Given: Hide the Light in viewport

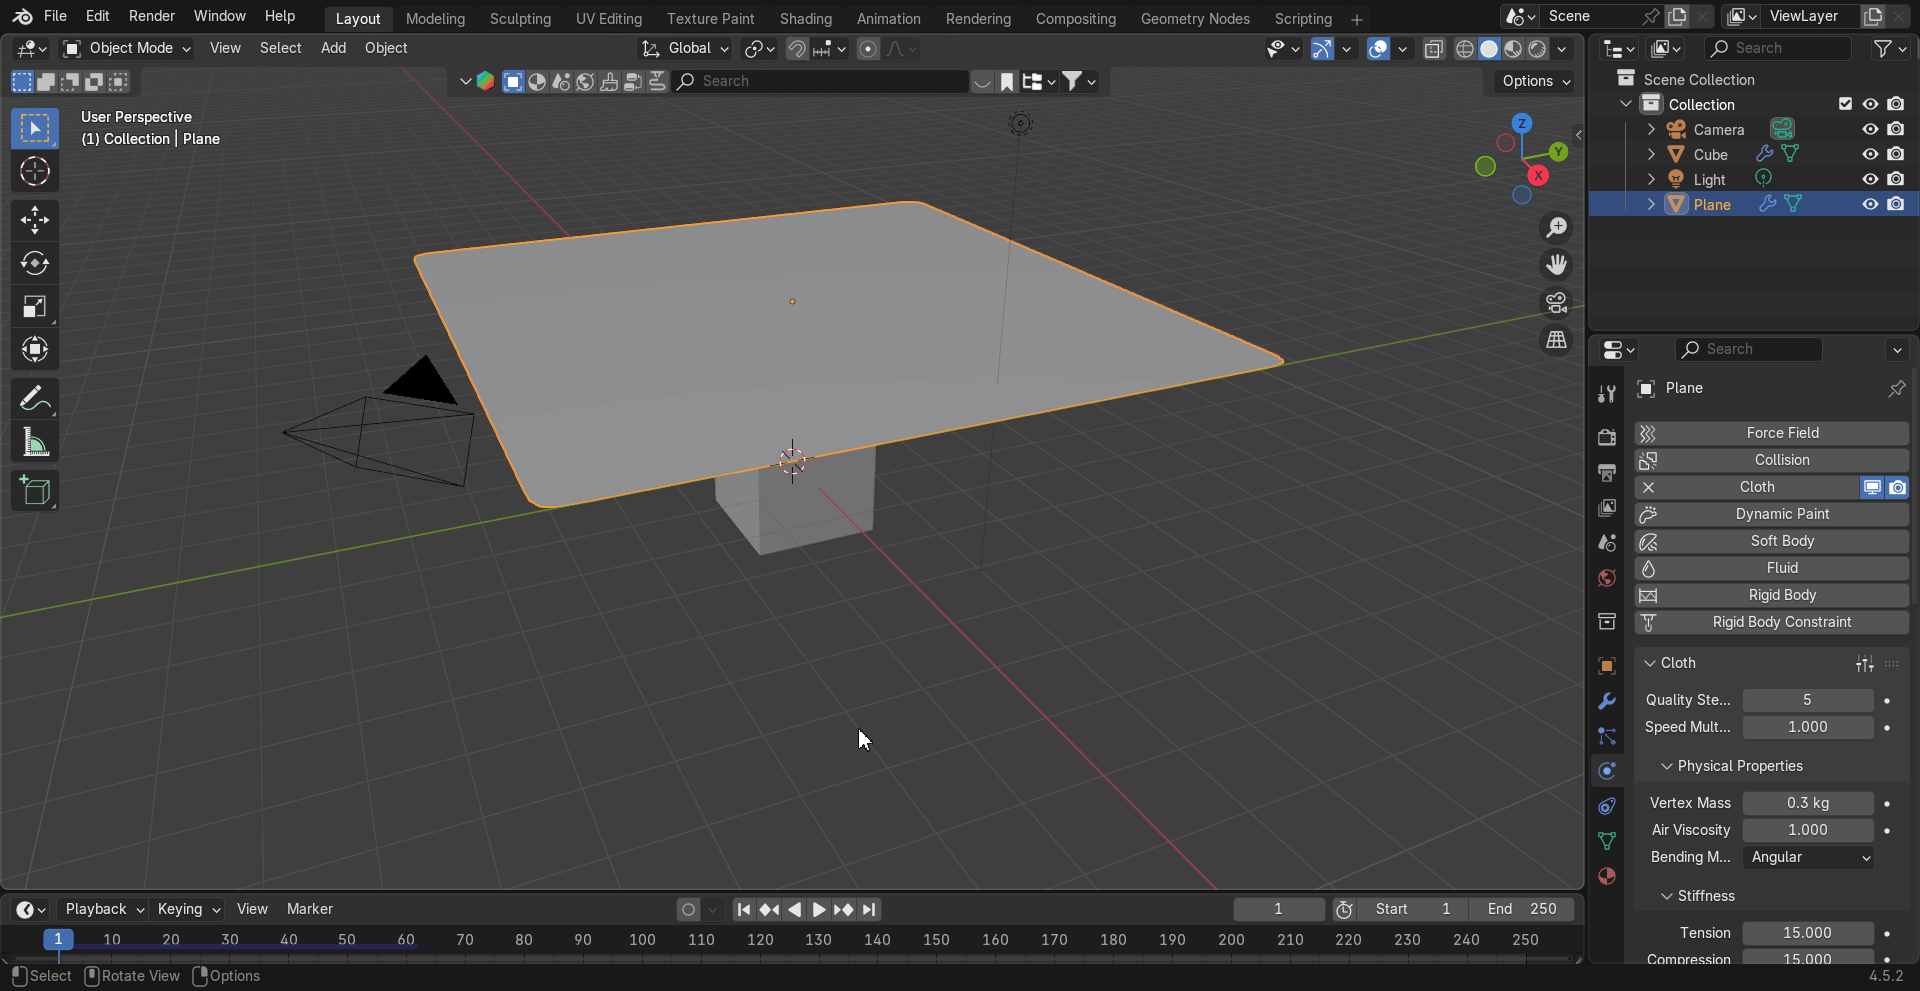Looking at the screenshot, I should (1870, 179).
